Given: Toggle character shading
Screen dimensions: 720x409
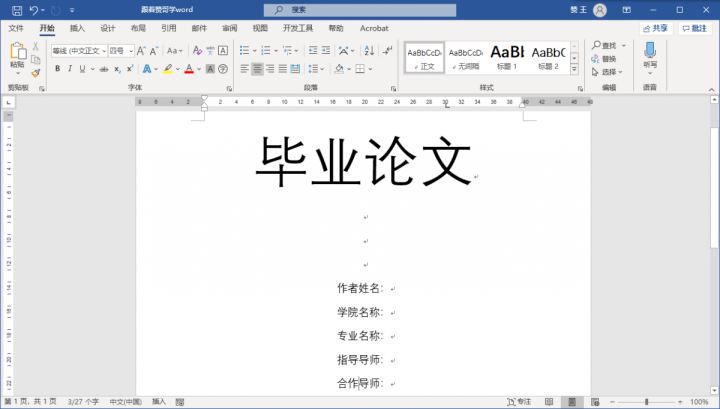Looking at the screenshot, I should click(x=210, y=69).
